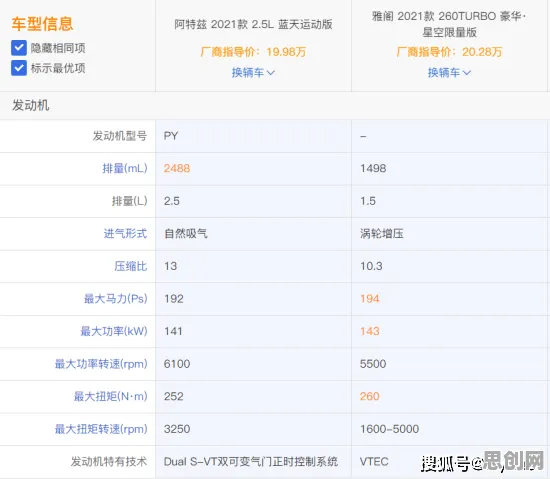Click the highlighted 194 horsepower value
This screenshot has width=550, height=479.
tap(370, 299)
